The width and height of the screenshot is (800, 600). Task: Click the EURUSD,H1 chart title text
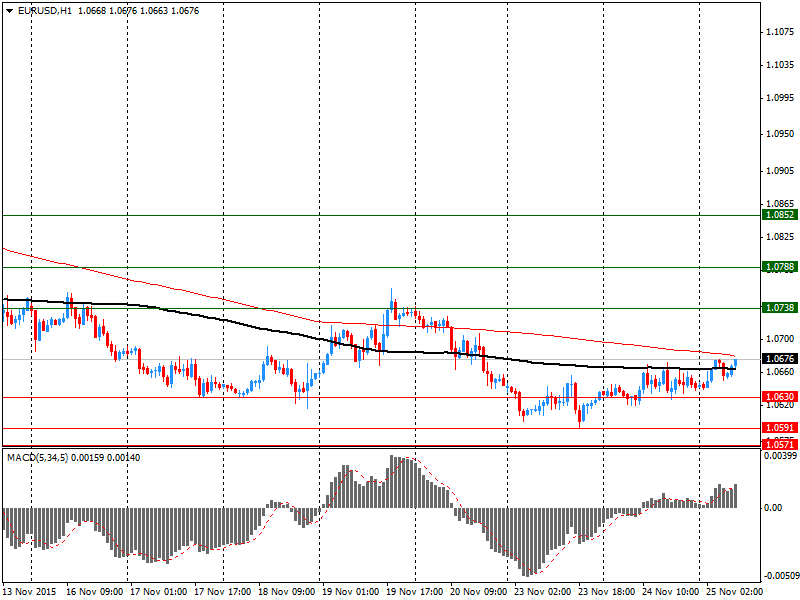(x=45, y=11)
